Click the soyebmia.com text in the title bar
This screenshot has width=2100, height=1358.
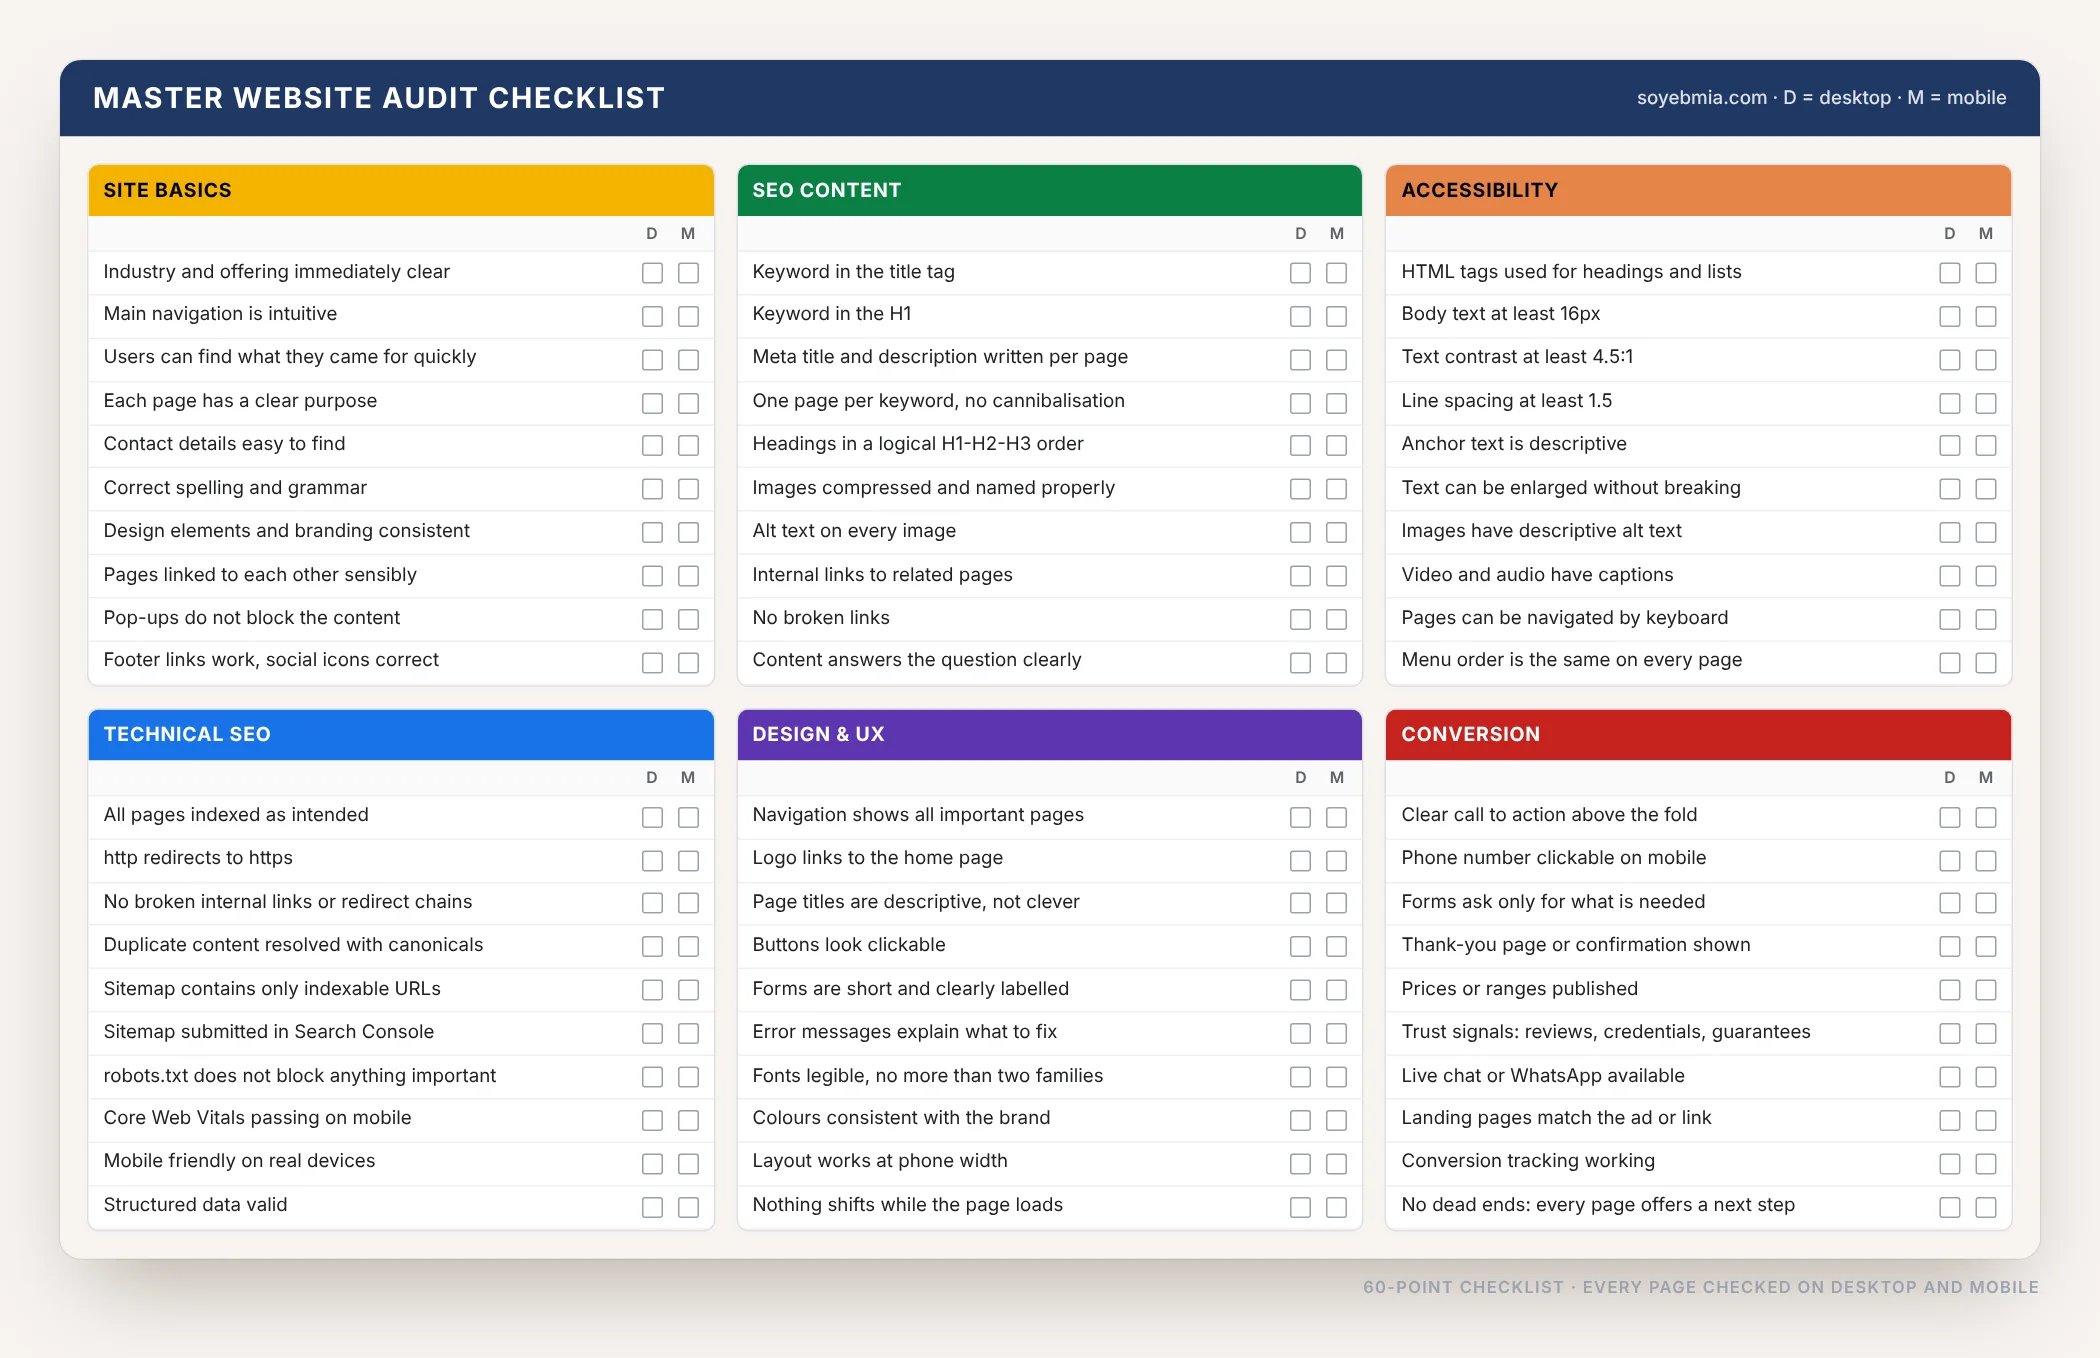coord(1702,98)
